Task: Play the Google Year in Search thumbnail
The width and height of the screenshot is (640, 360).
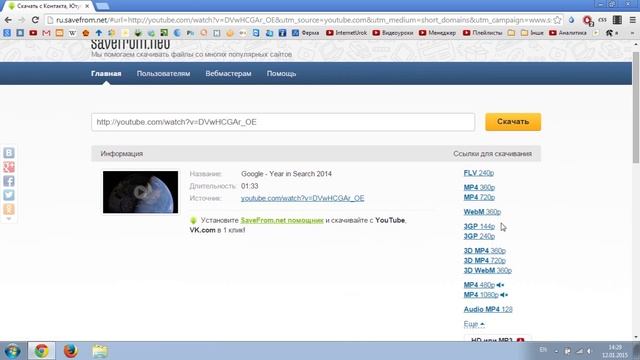Action: point(140,192)
